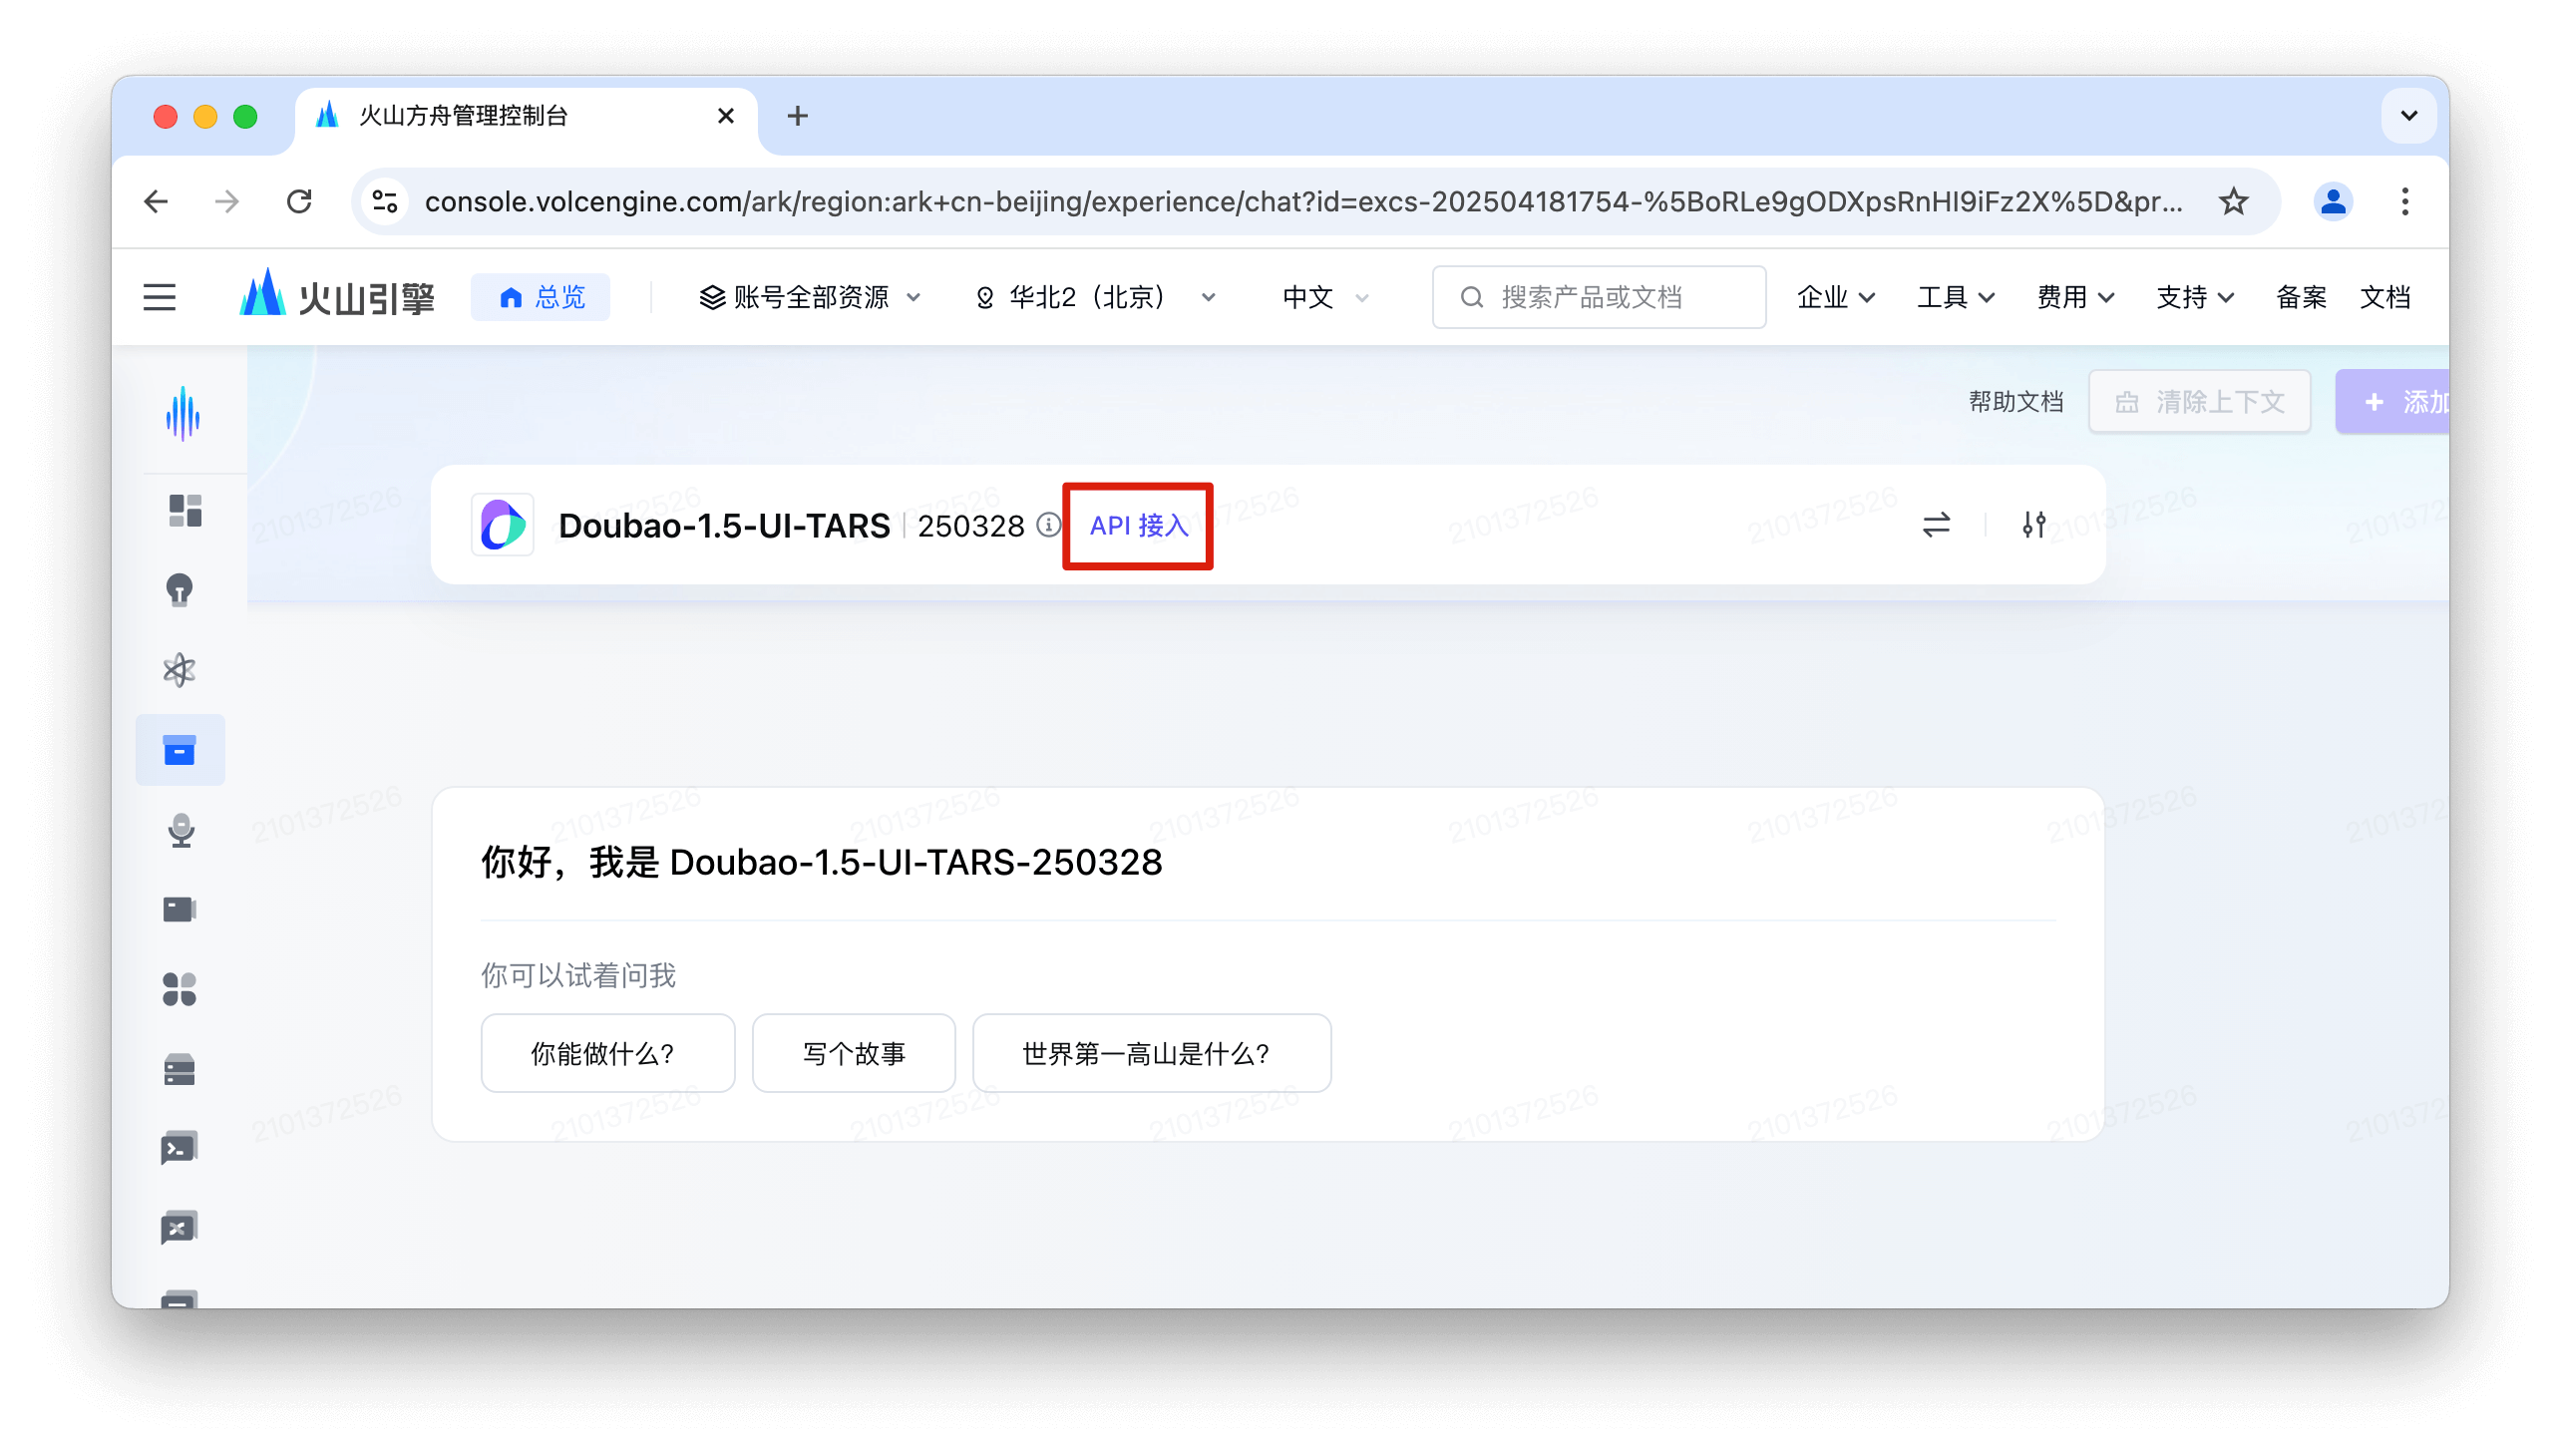Click the dashboard grid sidebar icon
This screenshot has width=2561, height=1456.
pyautogui.click(x=184, y=510)
